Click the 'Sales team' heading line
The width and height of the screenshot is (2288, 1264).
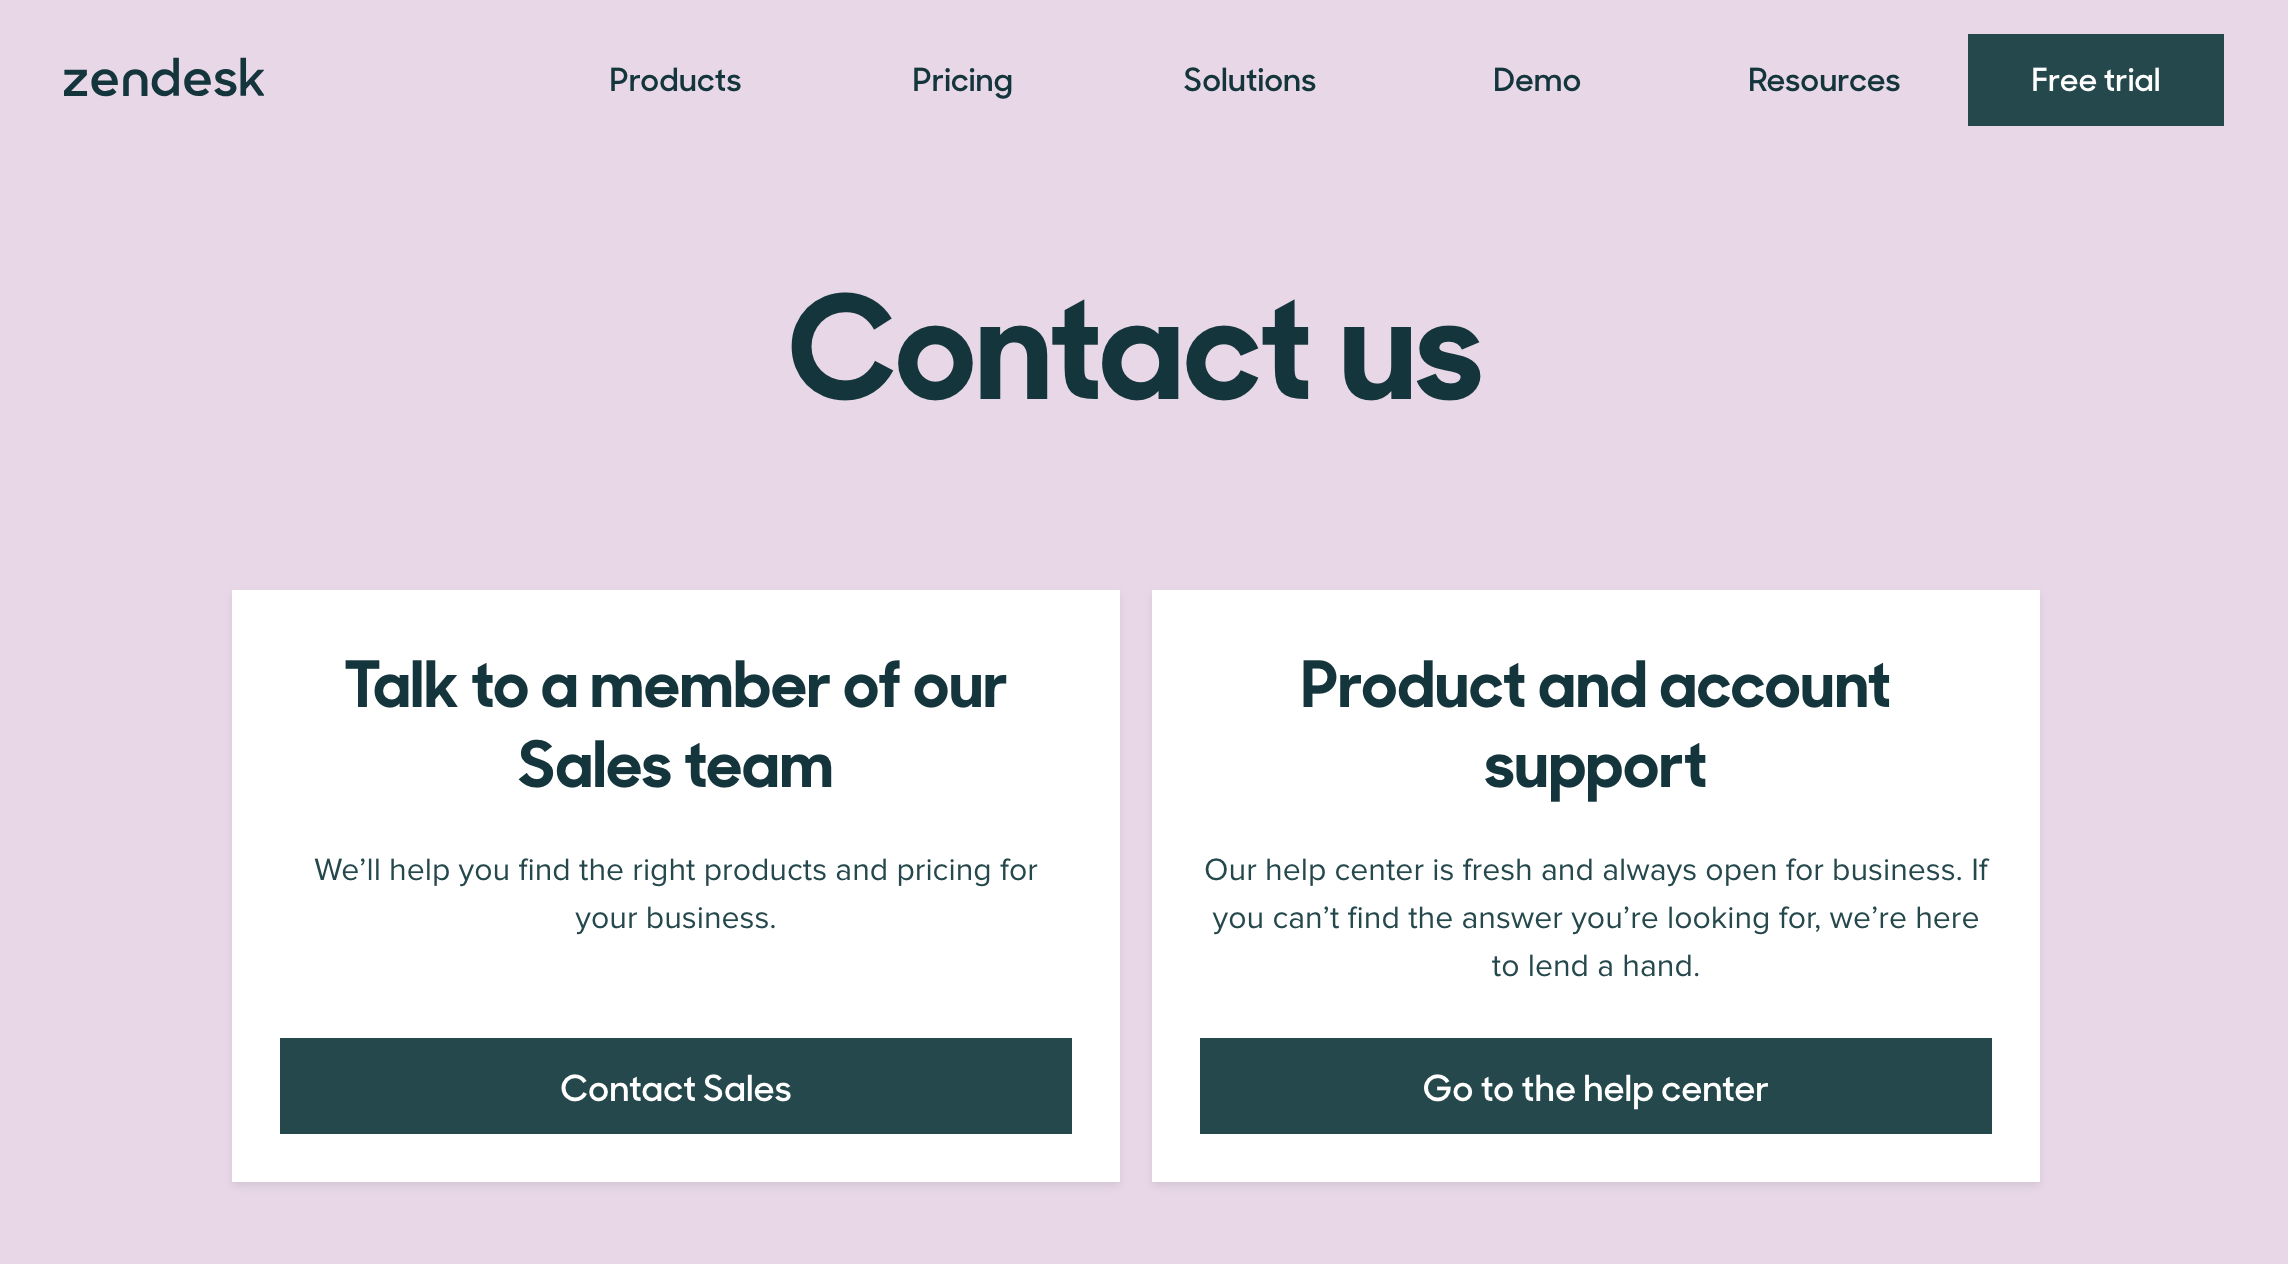coord(675,766)
